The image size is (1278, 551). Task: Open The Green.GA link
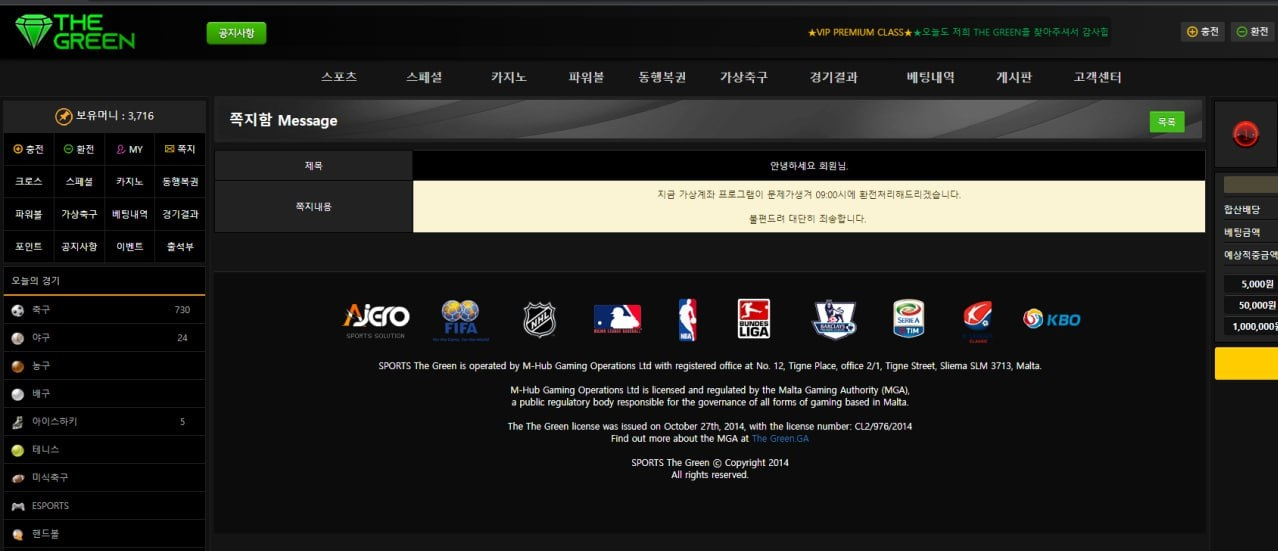point(780,438)
